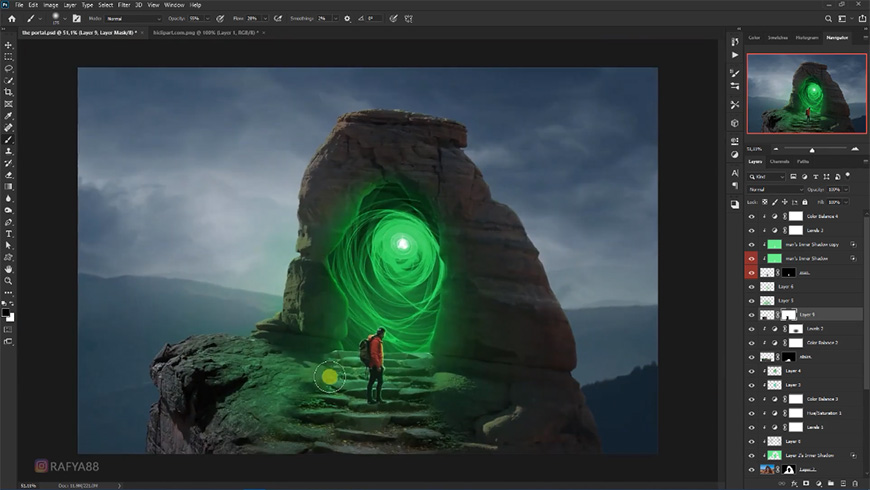Open the brush Mode dropdown

click(133, 18)
